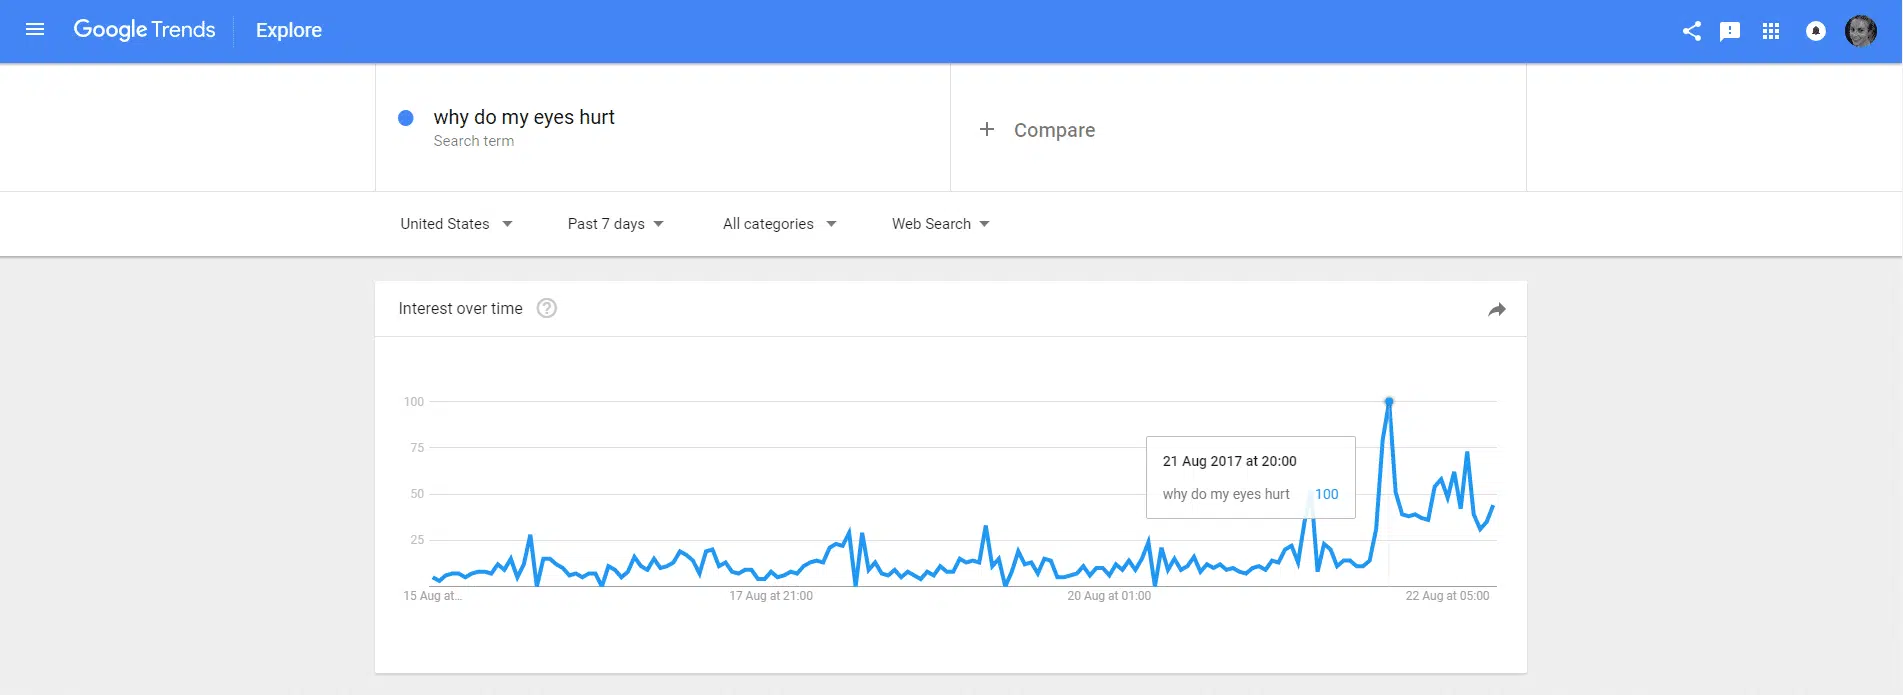Click the Google Trends logo
1903x695 pixels.
click(144, 30)
